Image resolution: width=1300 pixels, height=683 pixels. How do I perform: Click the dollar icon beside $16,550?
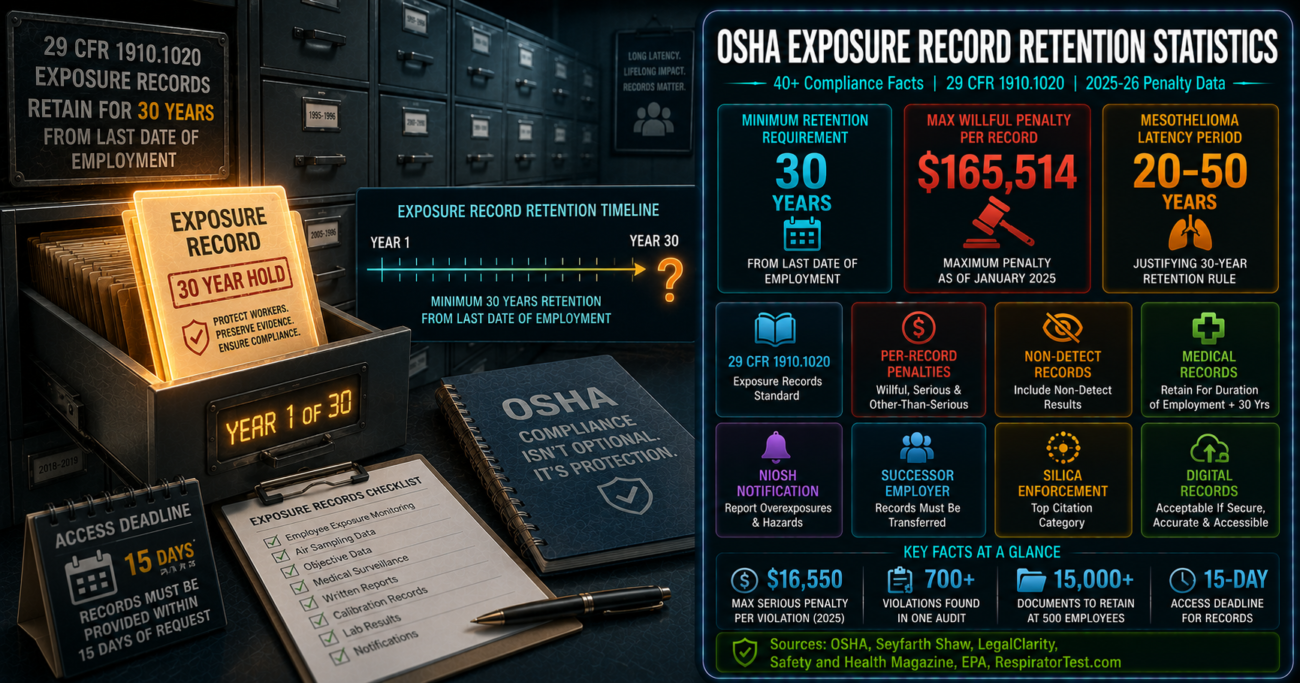(744, 579)
